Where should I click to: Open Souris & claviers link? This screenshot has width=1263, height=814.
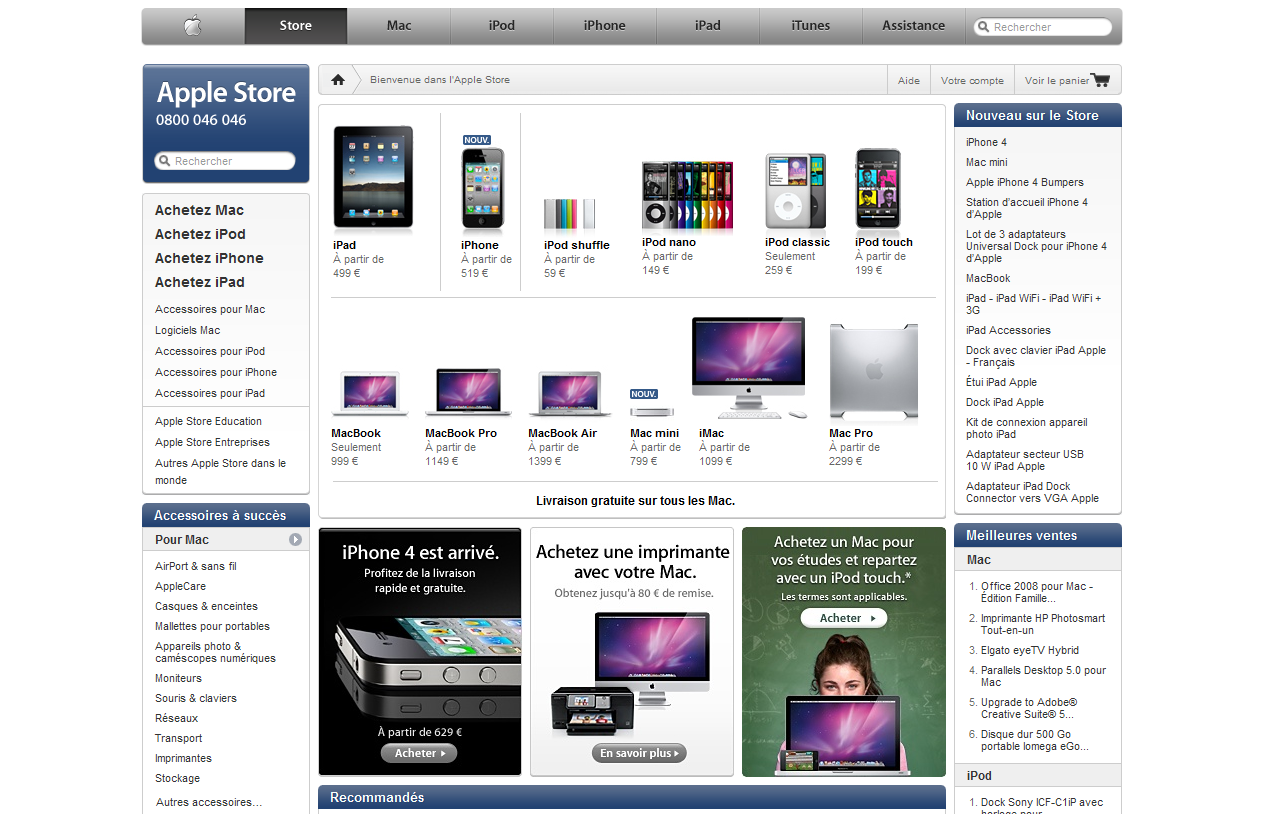tap(196, 698)
